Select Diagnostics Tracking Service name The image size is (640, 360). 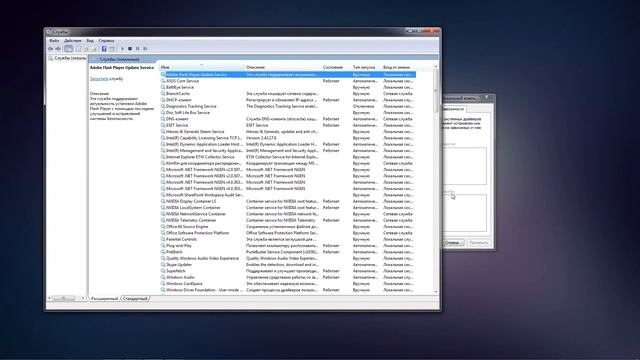click(191, 106)
